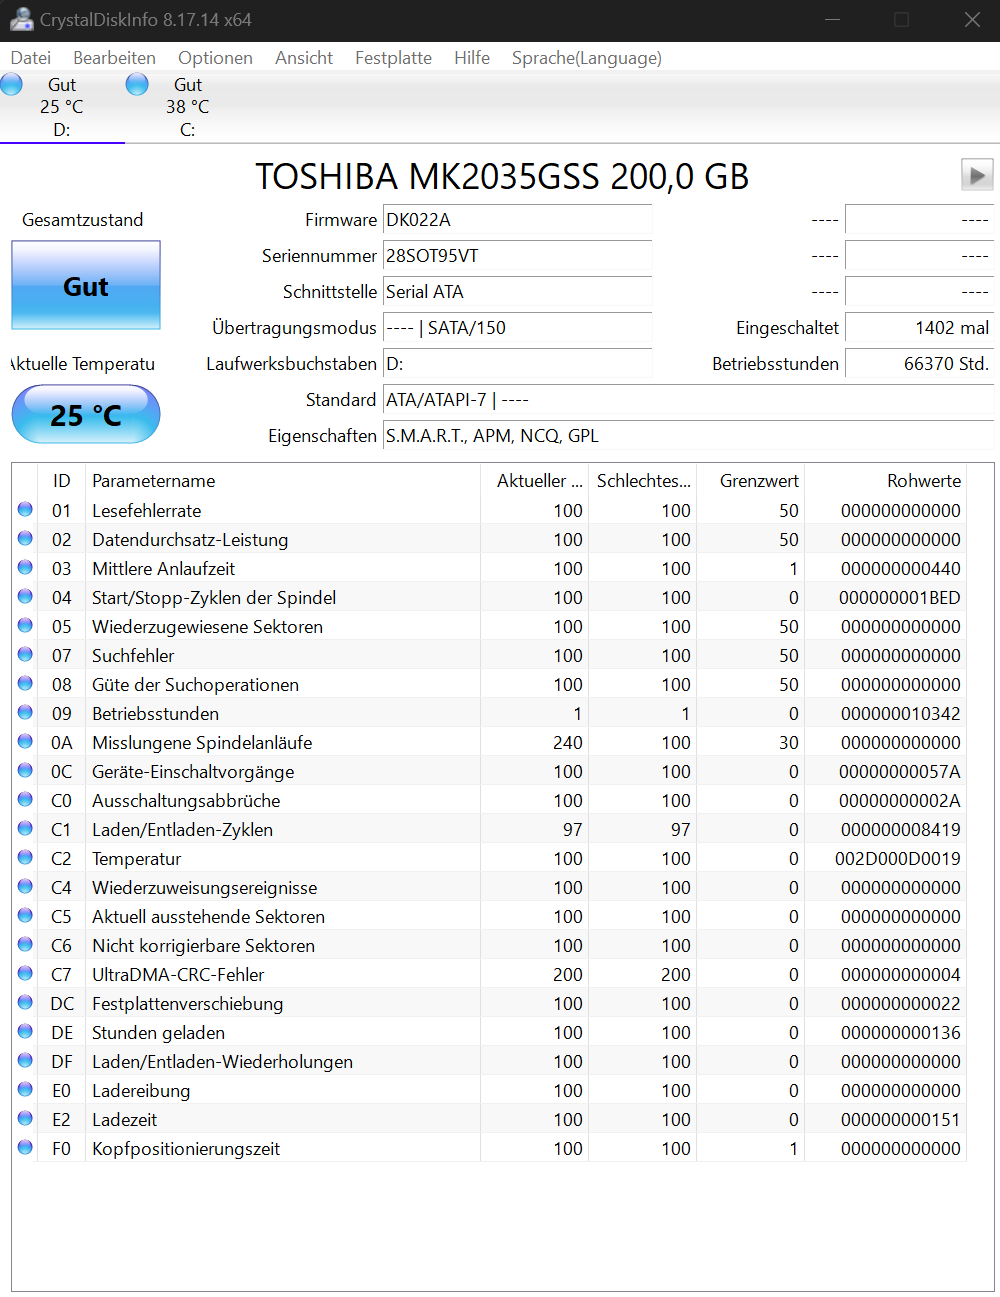The height and width of the screenshot is (1297, 1000).
Task: Click the status dot for Lesefehlerrate row
Action: pyautogui.click(x=25, y=509)
